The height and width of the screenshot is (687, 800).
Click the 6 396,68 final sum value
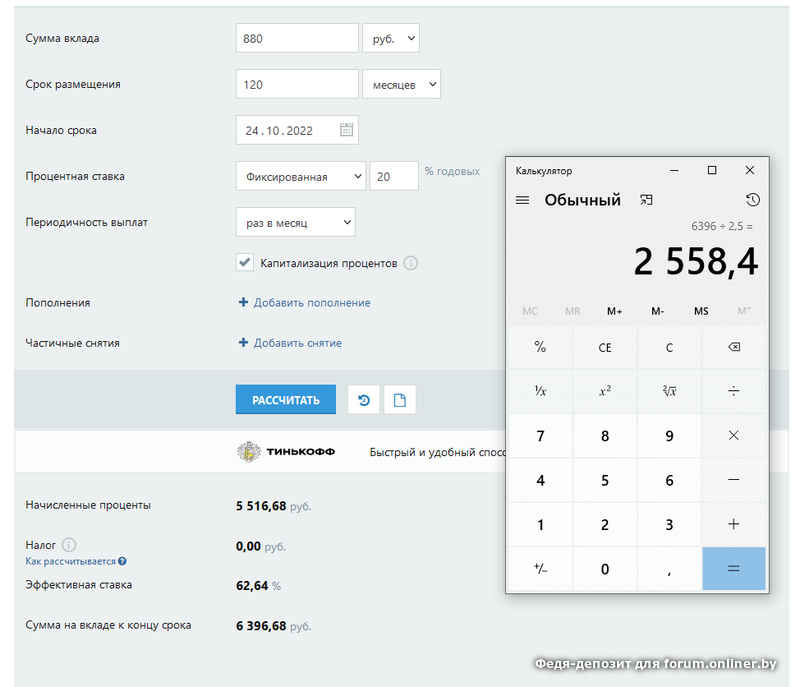[x=261, y=626]
